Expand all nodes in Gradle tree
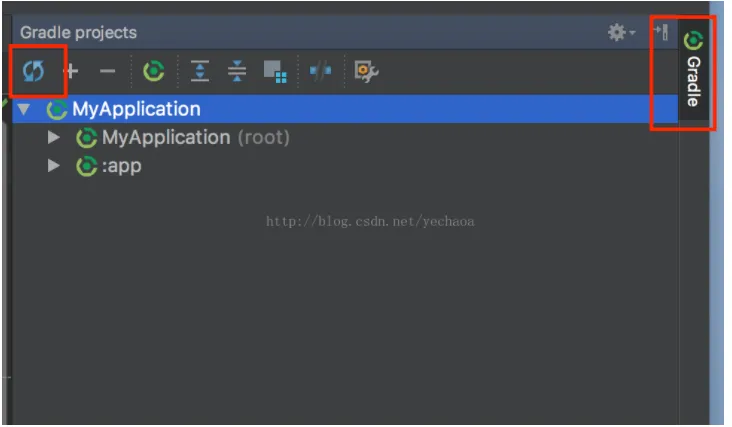The height and width of the screenshot is (427, 732). [200, 71]
